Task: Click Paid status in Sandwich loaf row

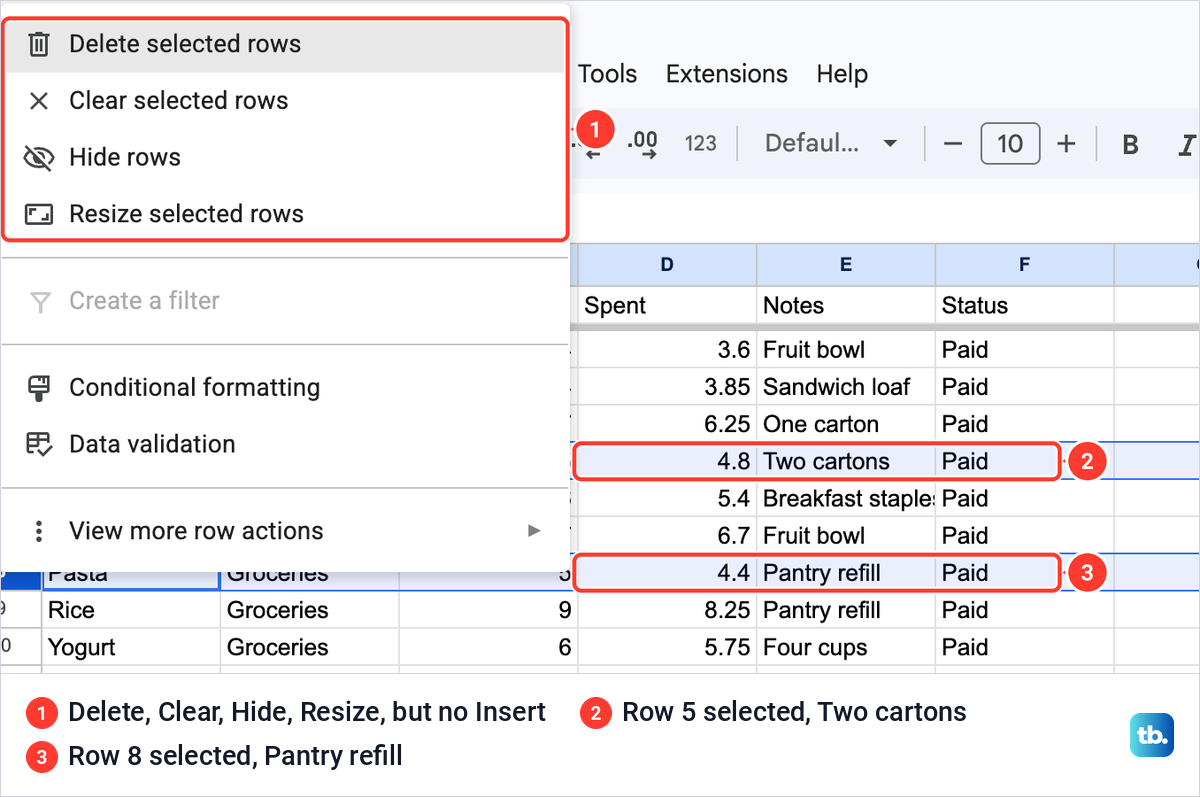Action: click(x=1025, y=387)
